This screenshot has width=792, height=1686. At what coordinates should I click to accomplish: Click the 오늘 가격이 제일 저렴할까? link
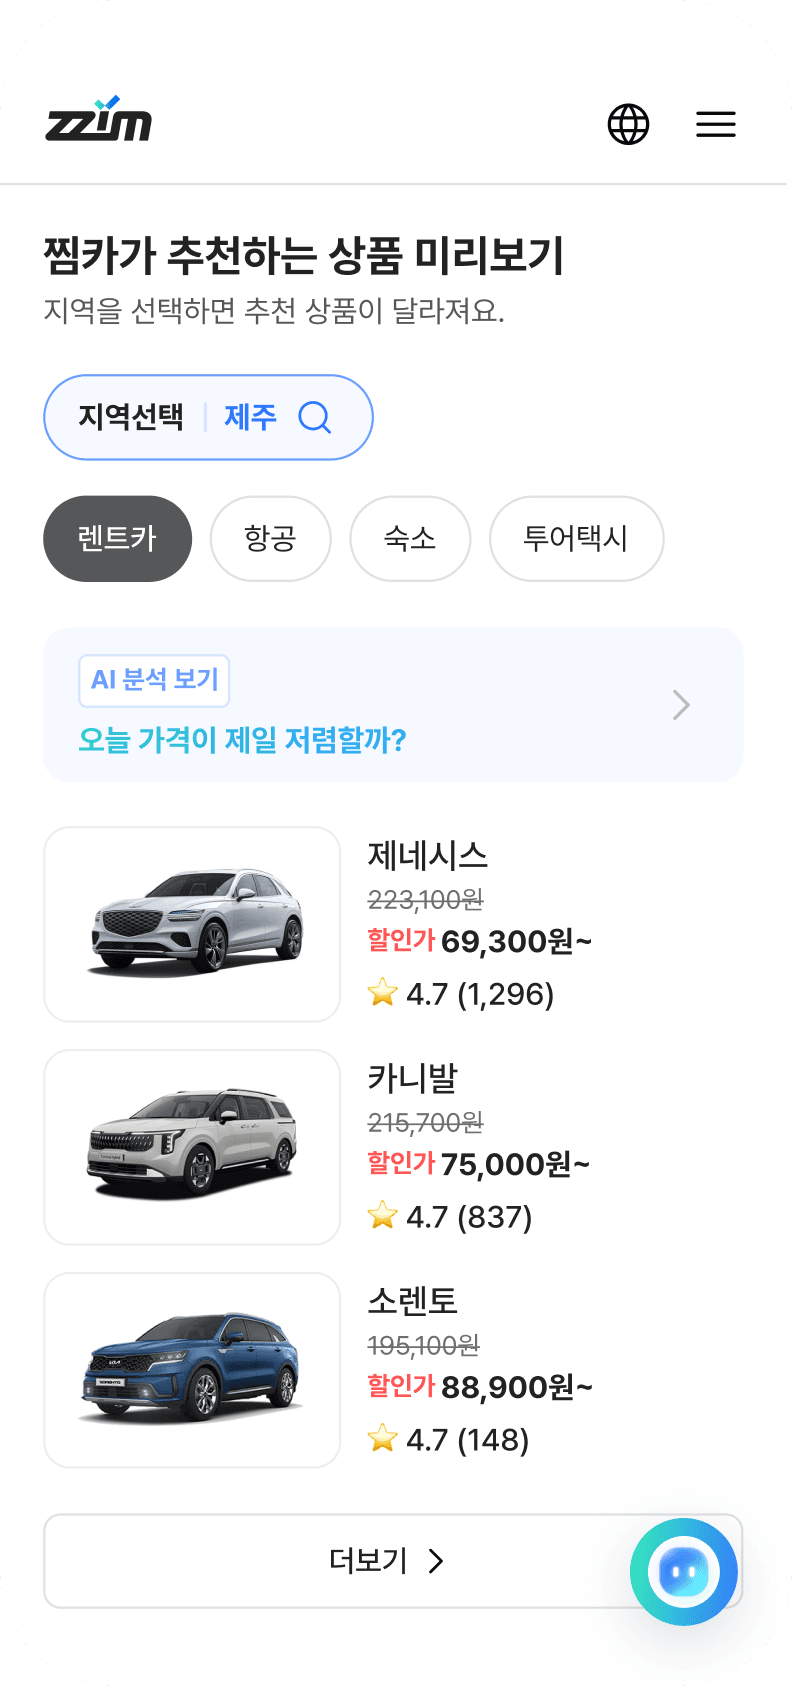(x=243, y=740)
